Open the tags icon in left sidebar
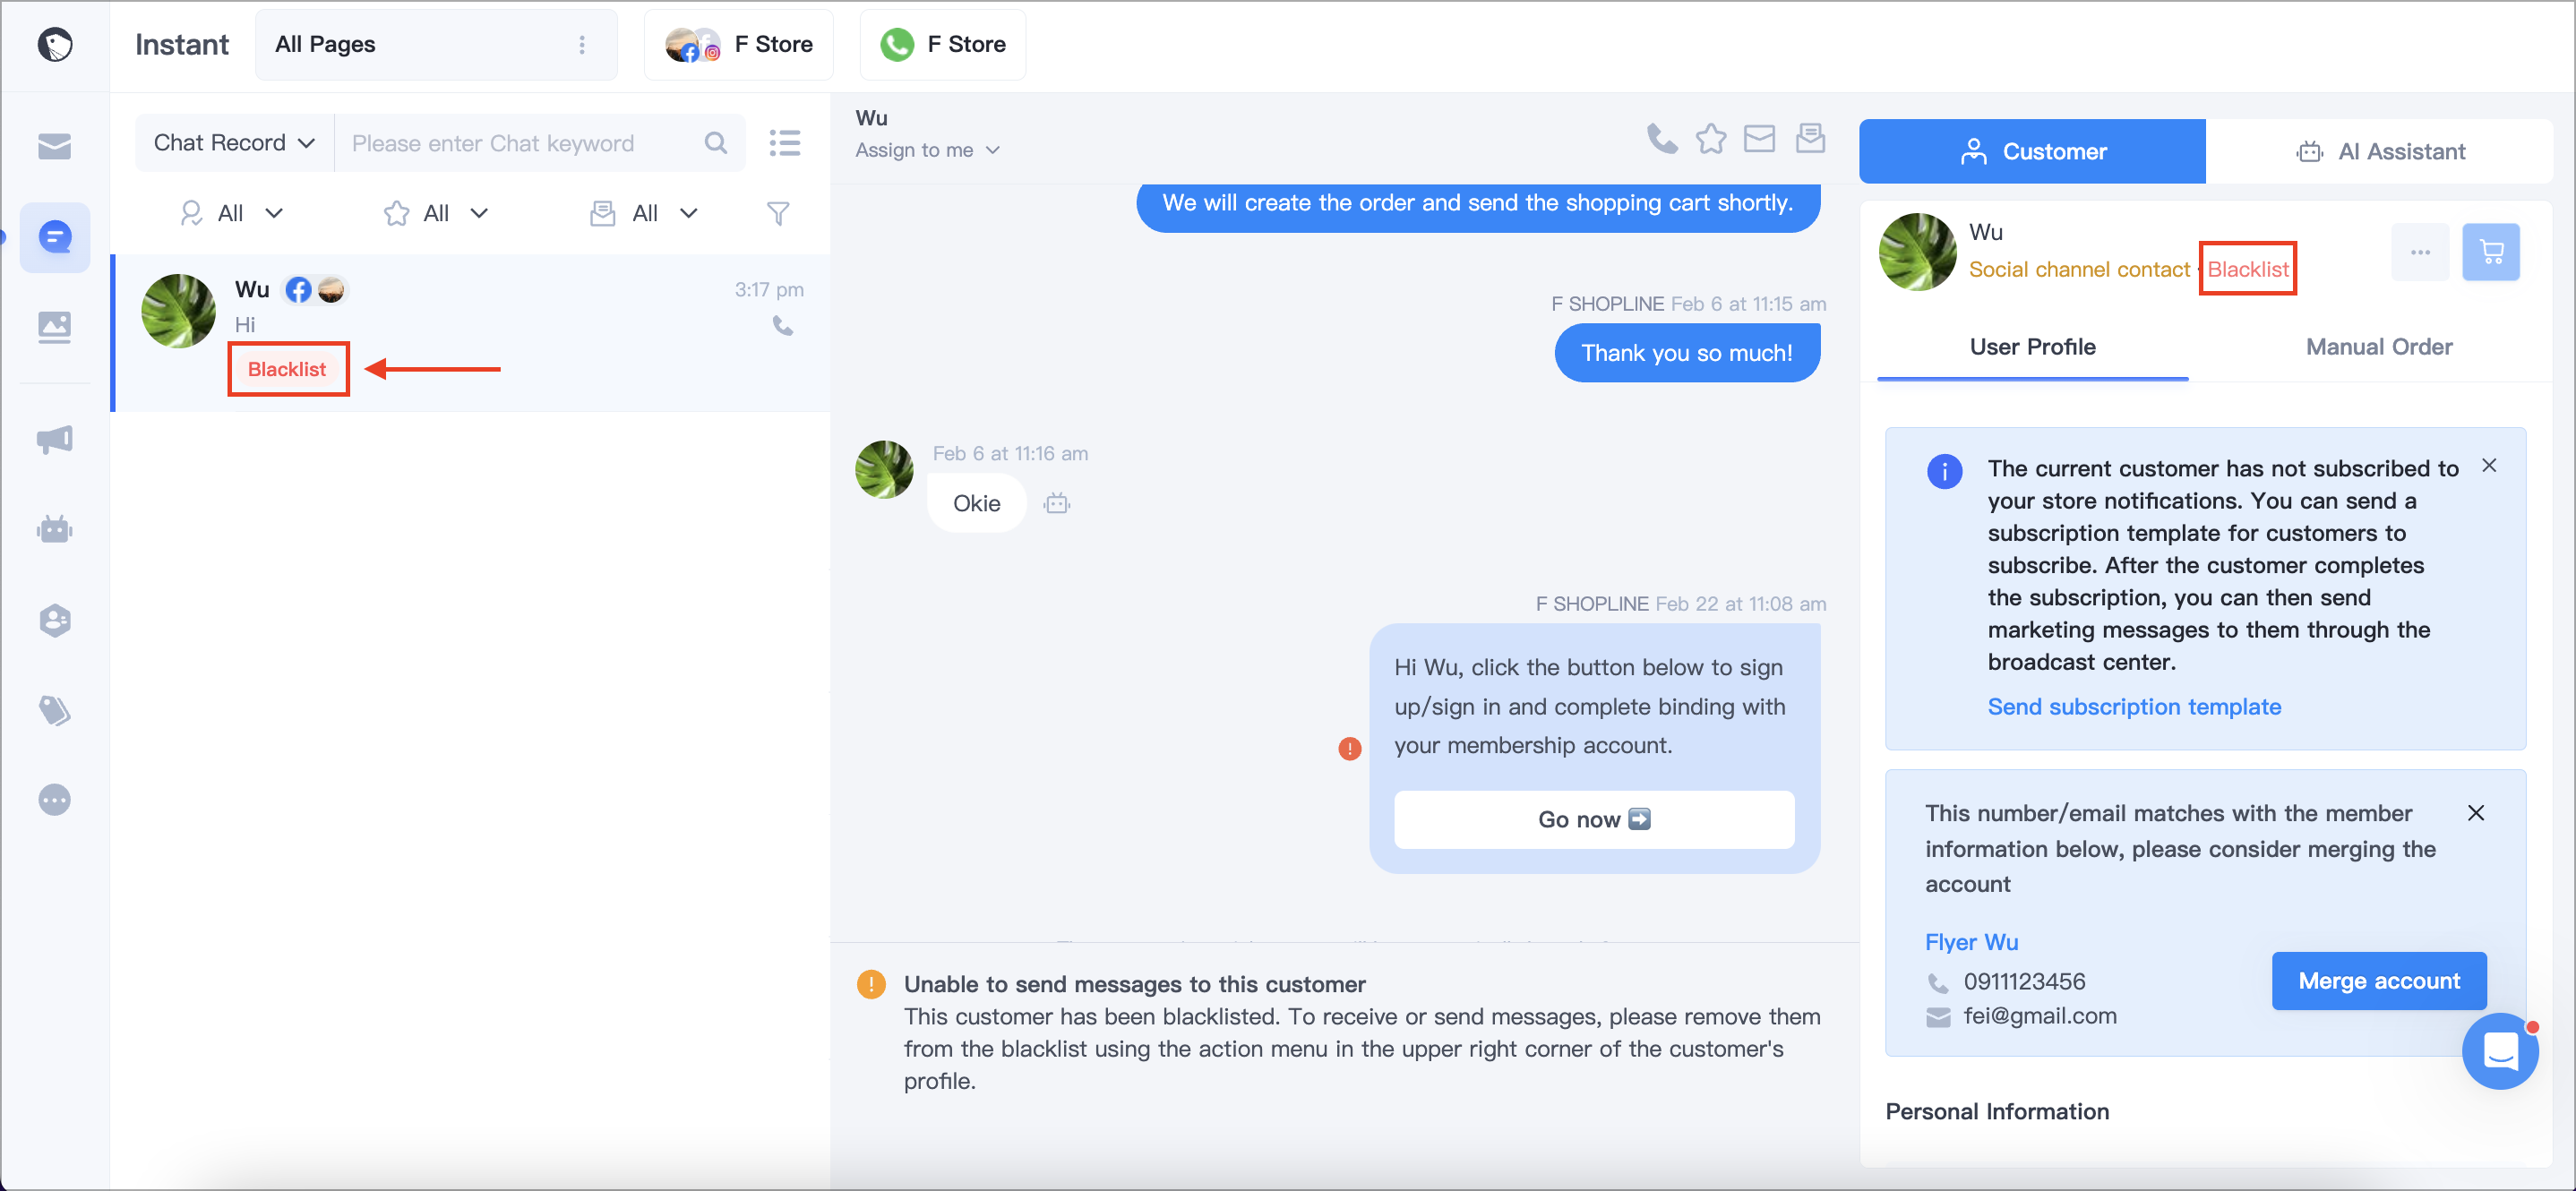This screenshot has width=2576, height=1191. click(54, 710)
